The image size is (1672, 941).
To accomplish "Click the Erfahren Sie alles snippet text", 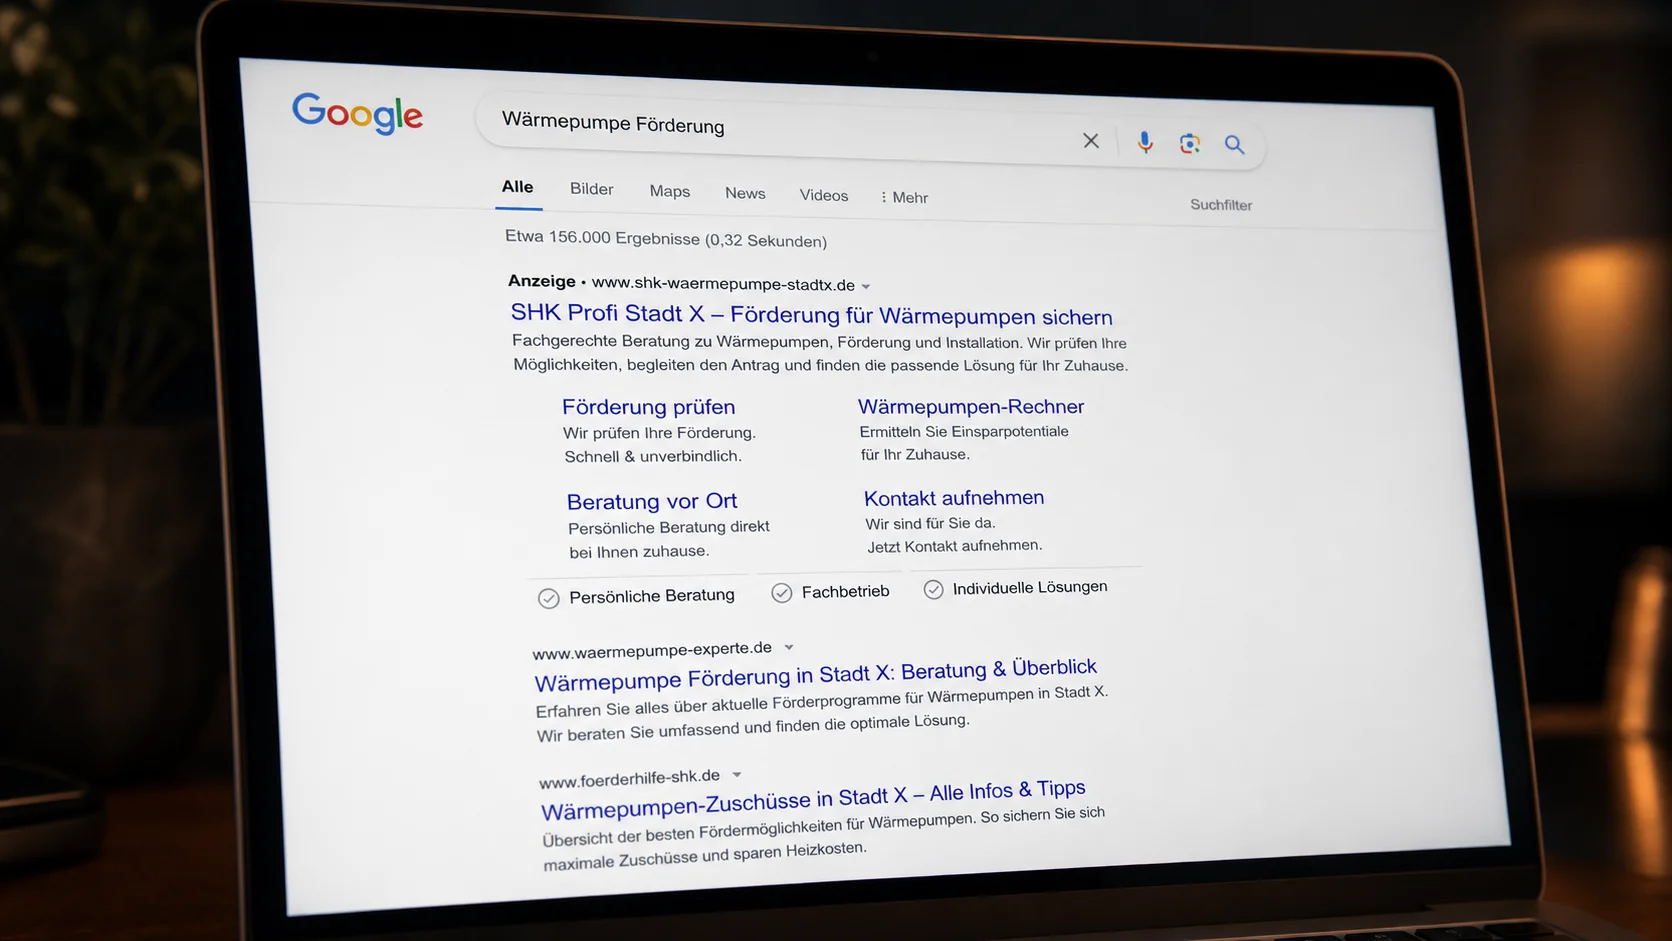I will 823,714.
